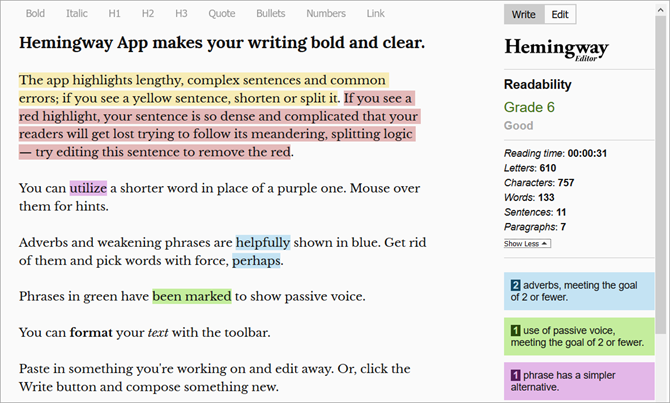The image size is (670, 403).
Task: Format selection as Quote
Action: tap(222, 14)
